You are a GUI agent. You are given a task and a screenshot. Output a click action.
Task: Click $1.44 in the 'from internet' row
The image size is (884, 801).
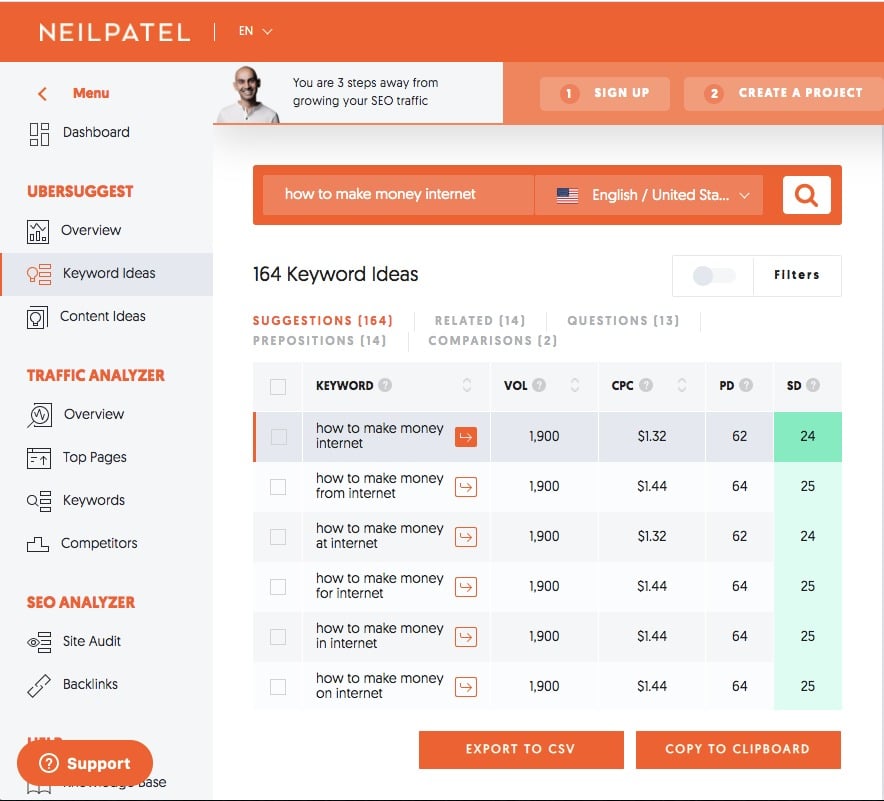[652, 486]
